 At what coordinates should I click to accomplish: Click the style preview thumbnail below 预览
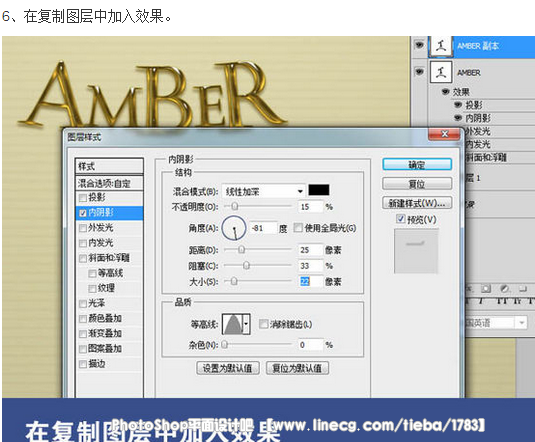click(416, 251)
